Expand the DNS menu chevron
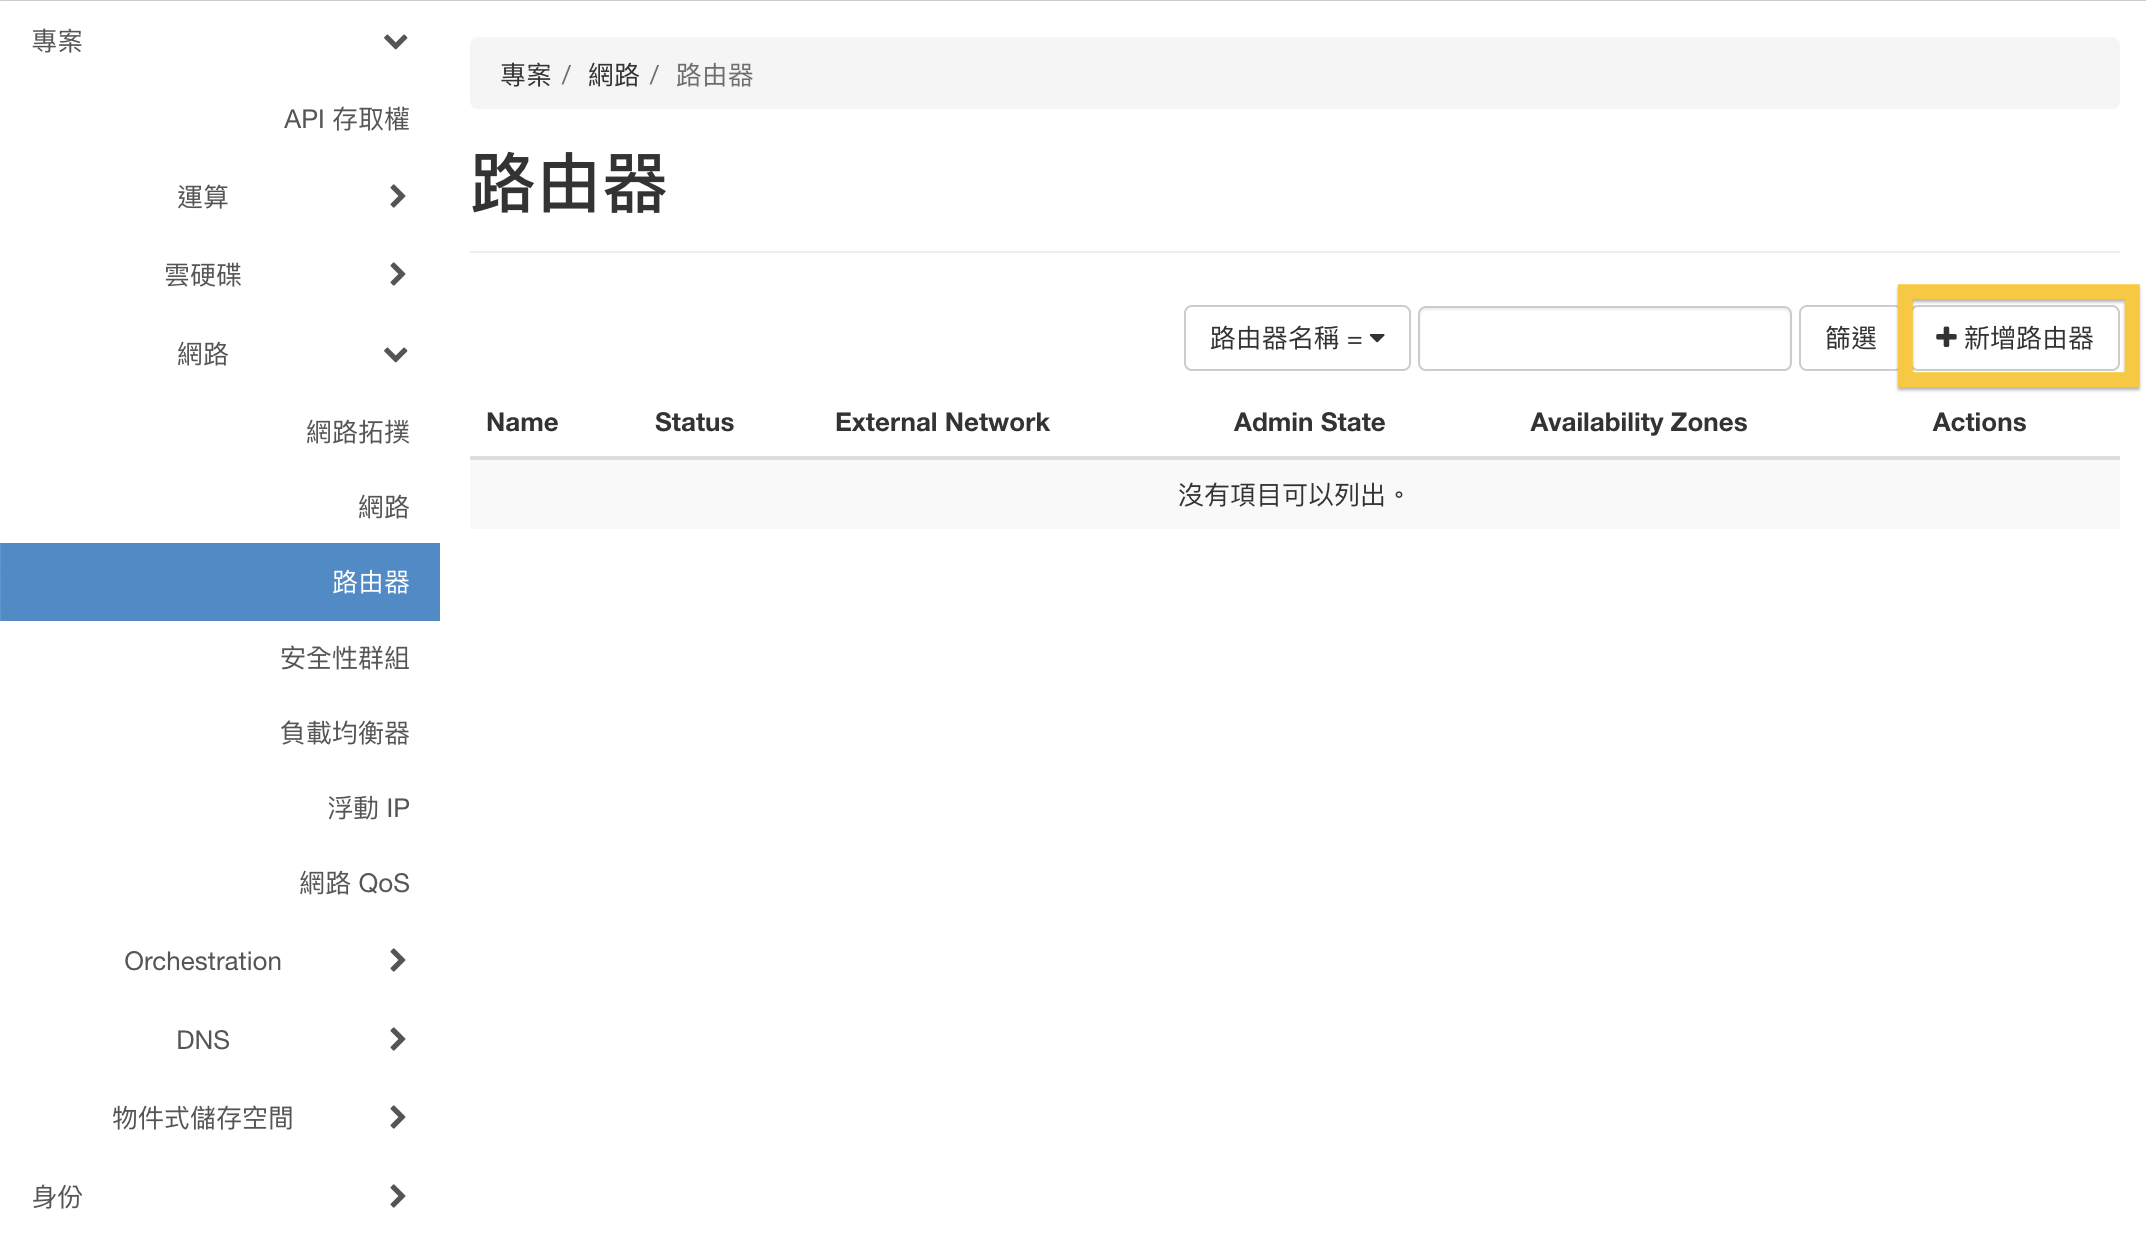This screenshot has height=1237, width=2146. click(397, 1039)
